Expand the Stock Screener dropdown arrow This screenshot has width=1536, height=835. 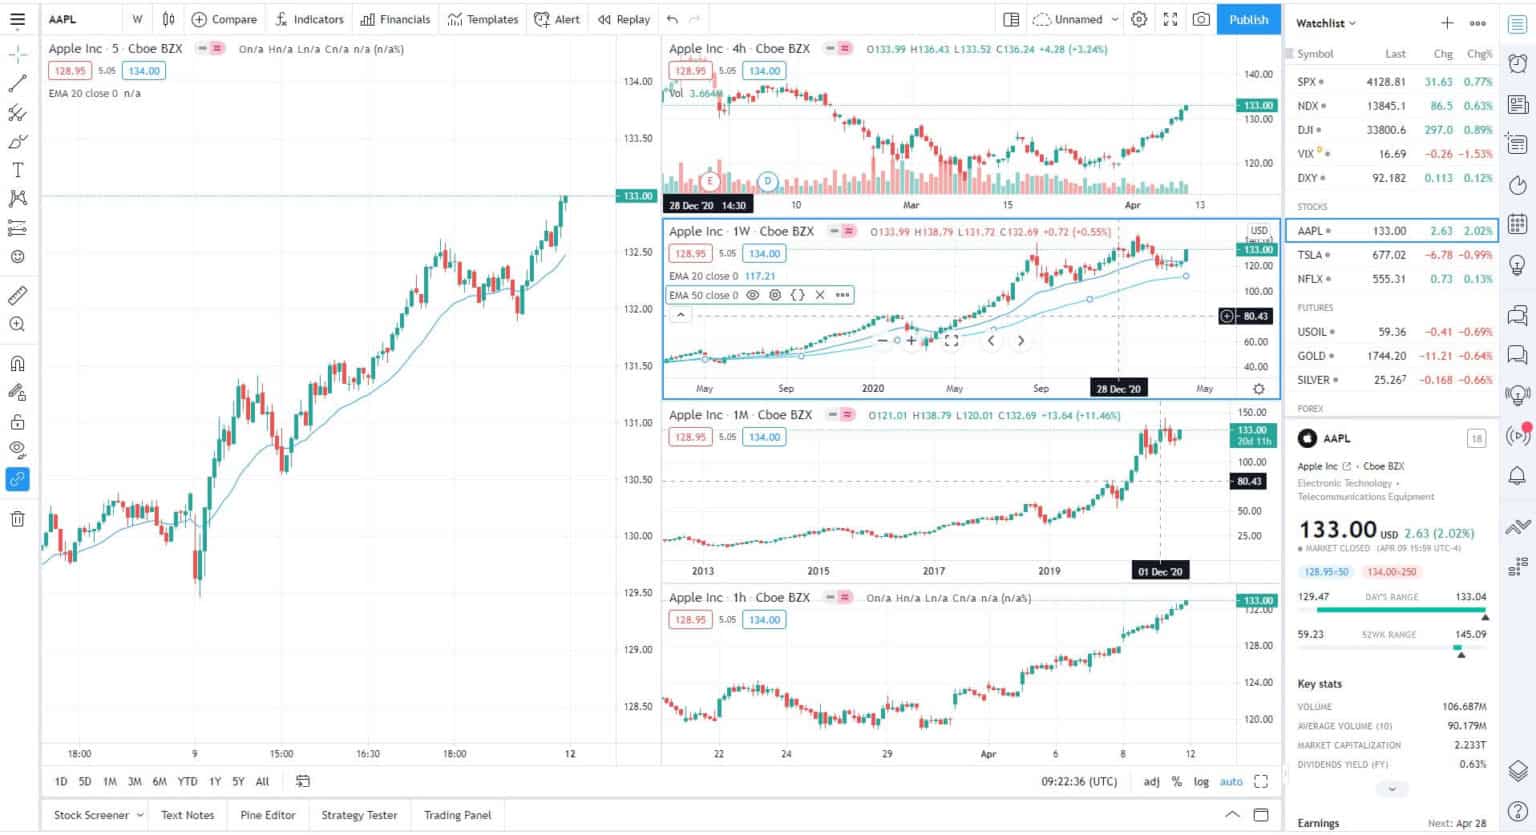tap(141, 815)
